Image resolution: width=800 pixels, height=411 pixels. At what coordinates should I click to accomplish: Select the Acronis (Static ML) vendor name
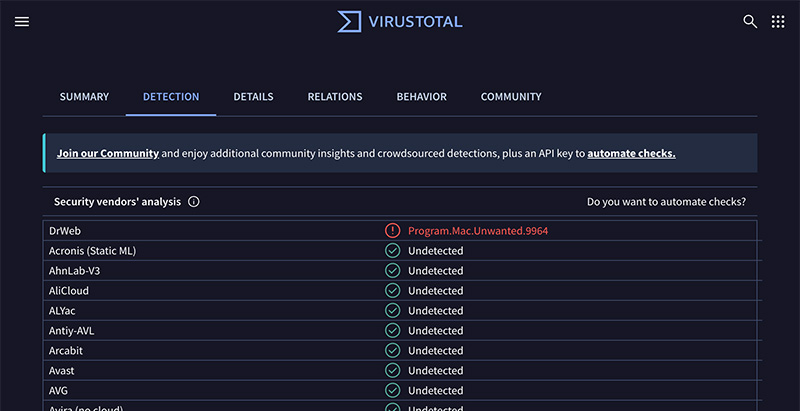[92, 251]
